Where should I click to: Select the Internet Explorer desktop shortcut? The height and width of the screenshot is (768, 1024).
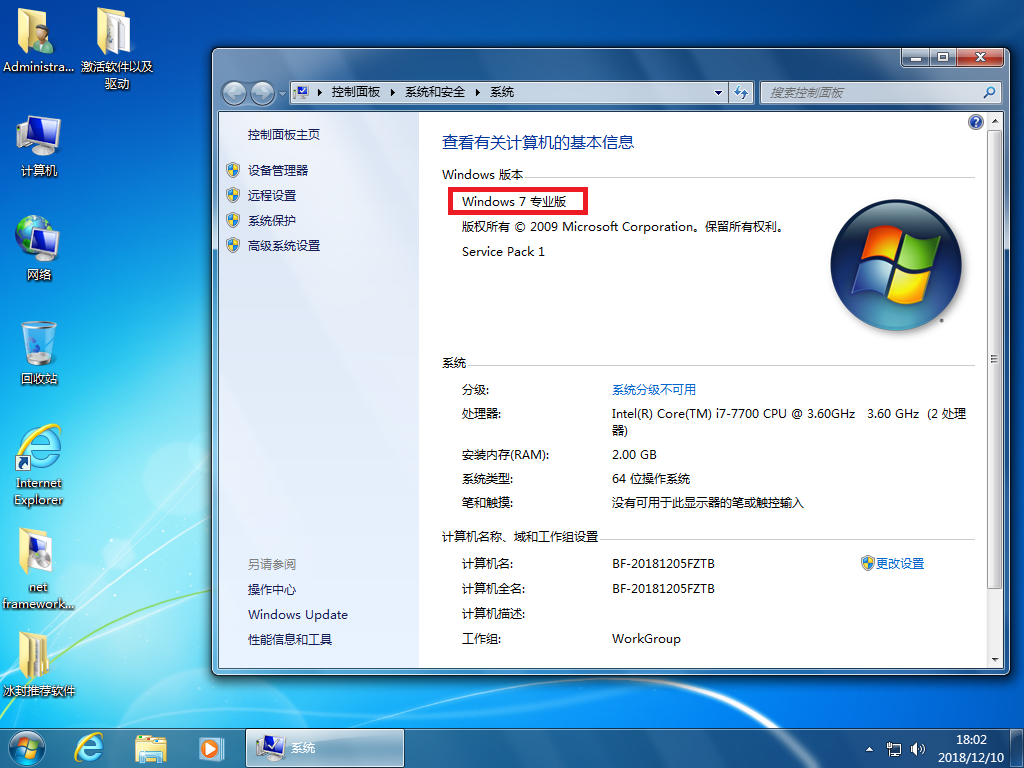coord(39,465)
